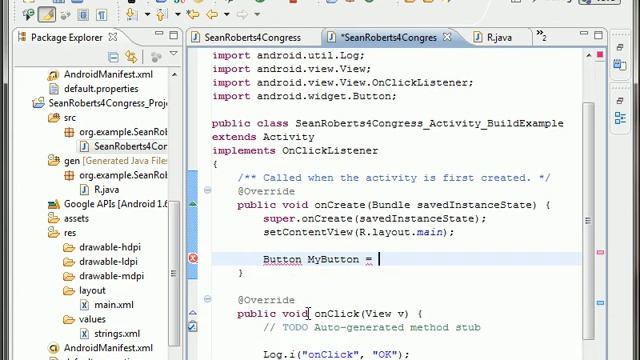Viewport: 640px width, 360px height.
Task: Close the Package Explorer view
Action: pos(113,37)
